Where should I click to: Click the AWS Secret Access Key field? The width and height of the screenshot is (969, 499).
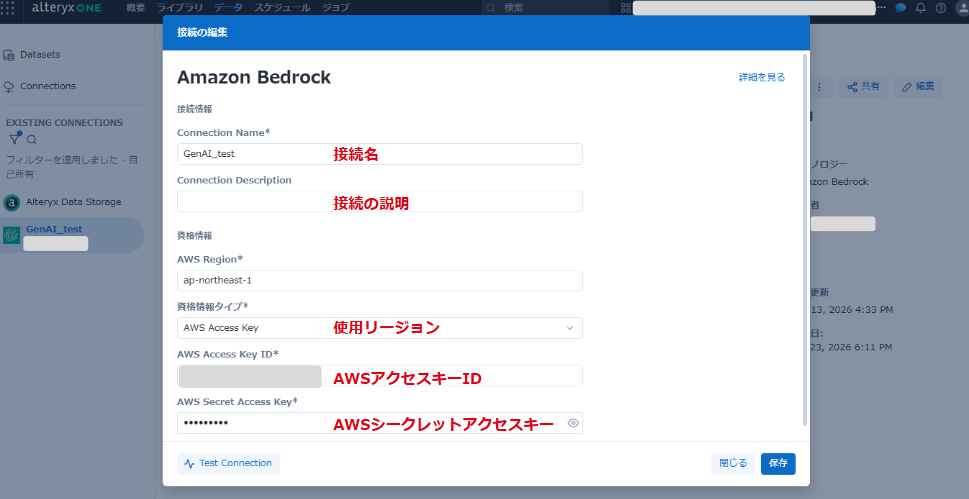coord(379,423)
